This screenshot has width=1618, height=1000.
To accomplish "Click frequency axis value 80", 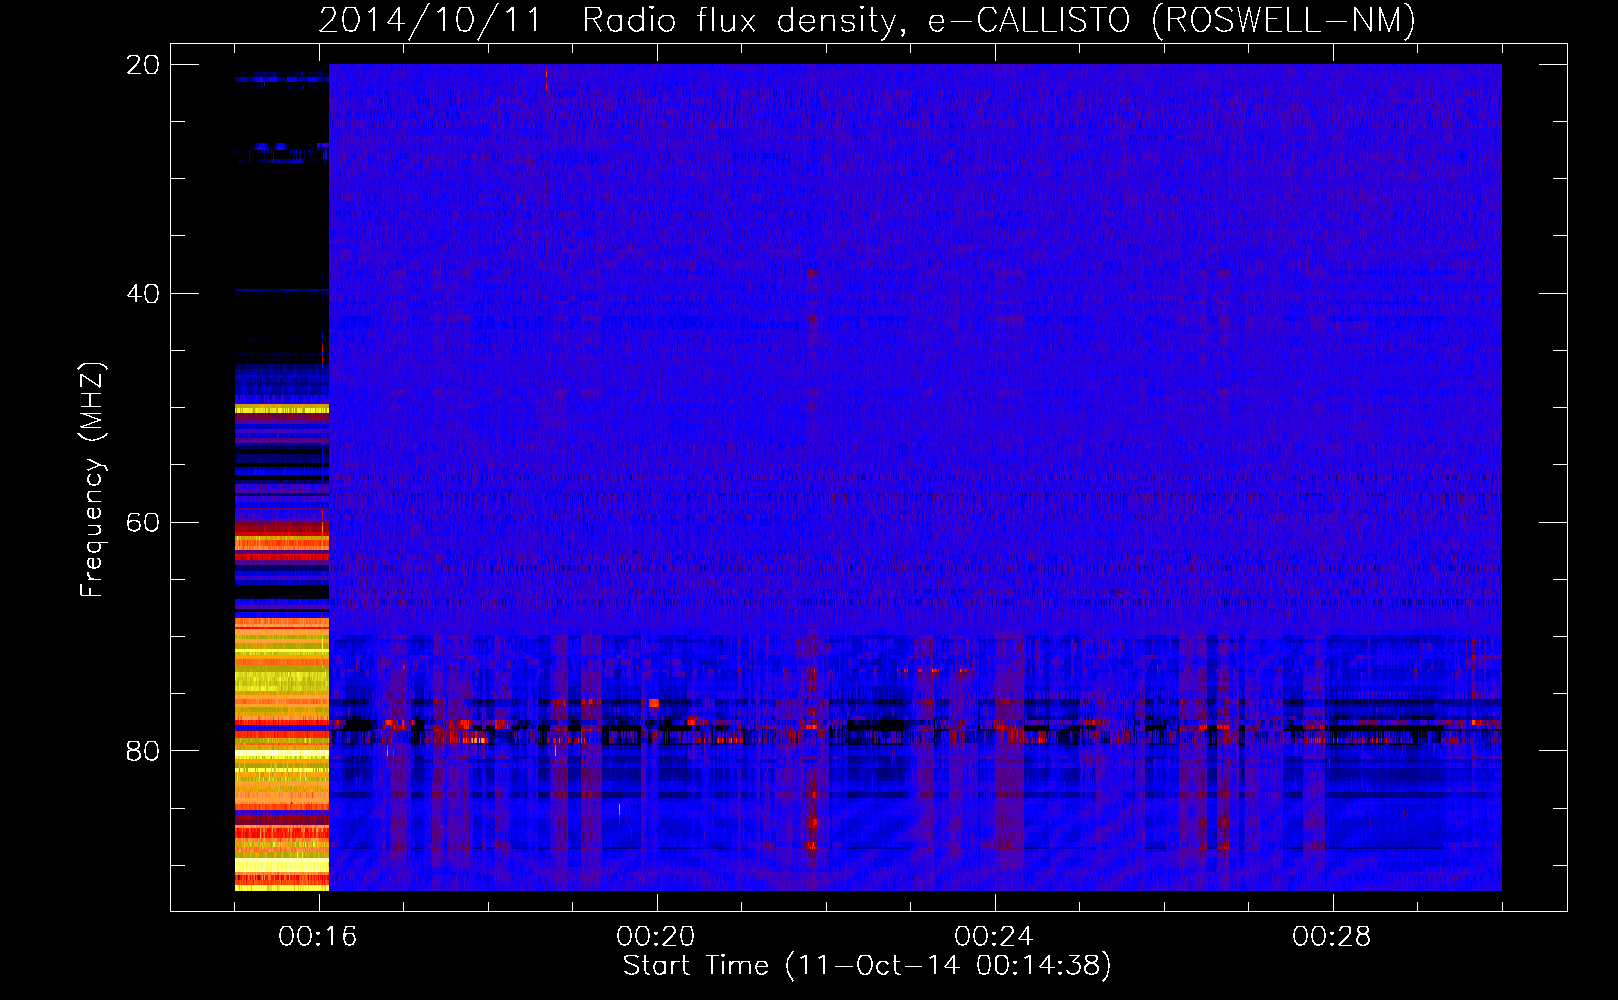I will click(143, 751).
